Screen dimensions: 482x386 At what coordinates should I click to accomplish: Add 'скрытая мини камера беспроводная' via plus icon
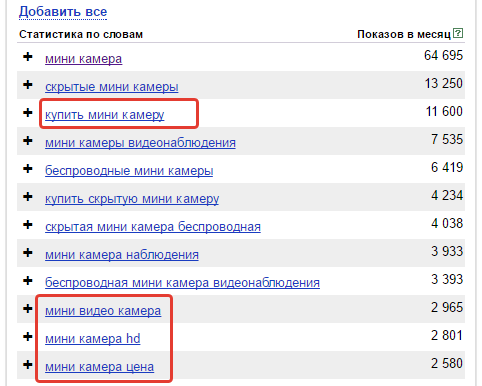pos(28,225)
